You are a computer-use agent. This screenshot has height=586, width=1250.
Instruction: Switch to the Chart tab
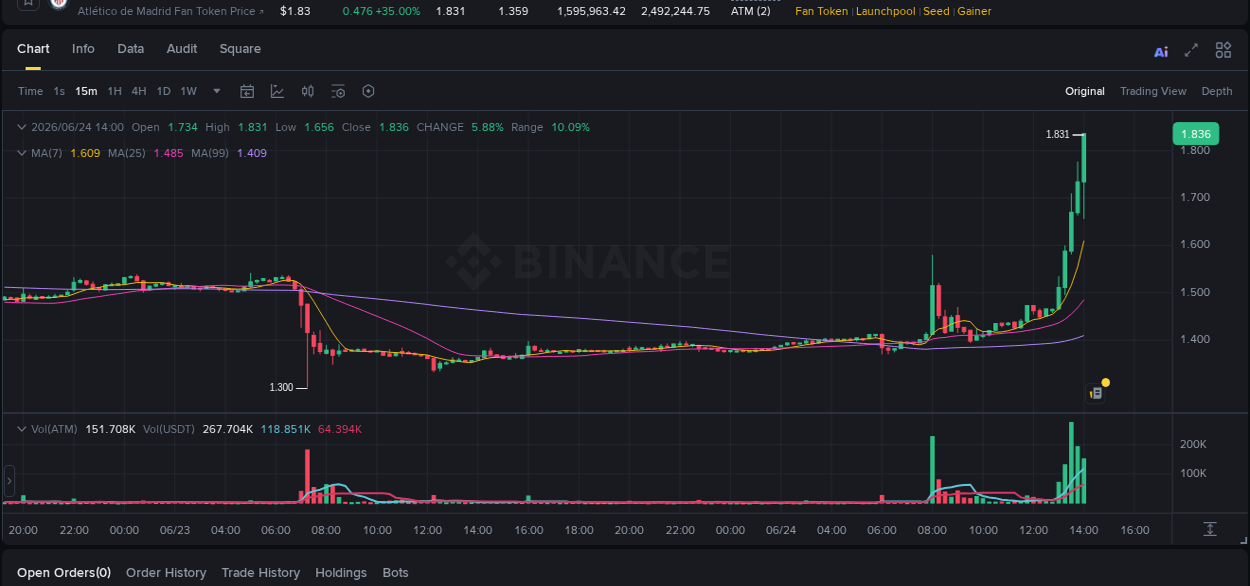pyautogui.click(x=33, y=49)
